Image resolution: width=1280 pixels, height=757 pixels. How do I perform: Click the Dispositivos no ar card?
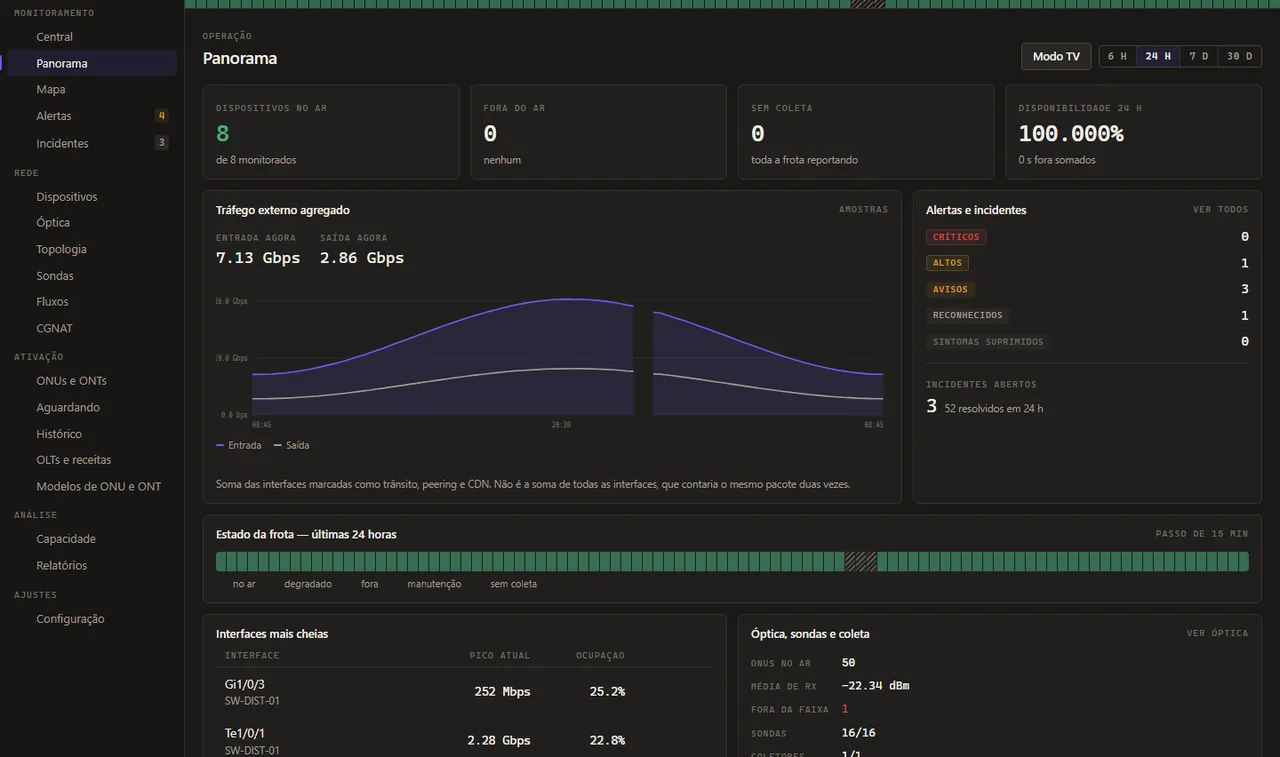(331, 132)
